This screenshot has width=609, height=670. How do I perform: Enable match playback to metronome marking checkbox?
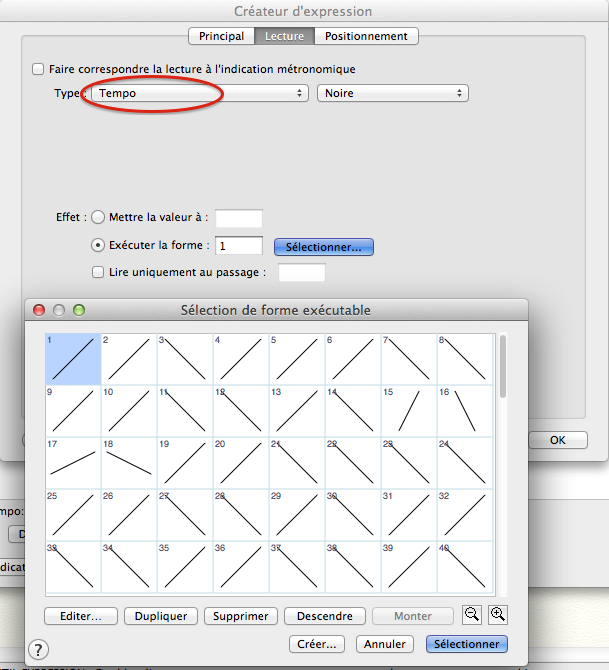tap(38, 69)
